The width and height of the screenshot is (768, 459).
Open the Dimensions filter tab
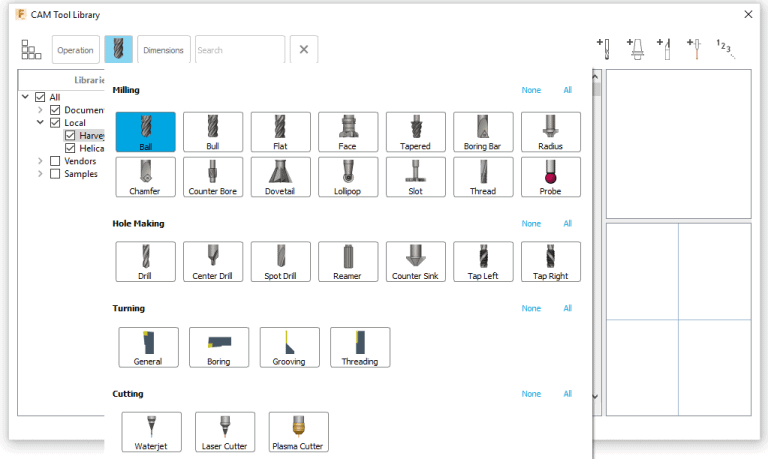(x=163, y=50)
